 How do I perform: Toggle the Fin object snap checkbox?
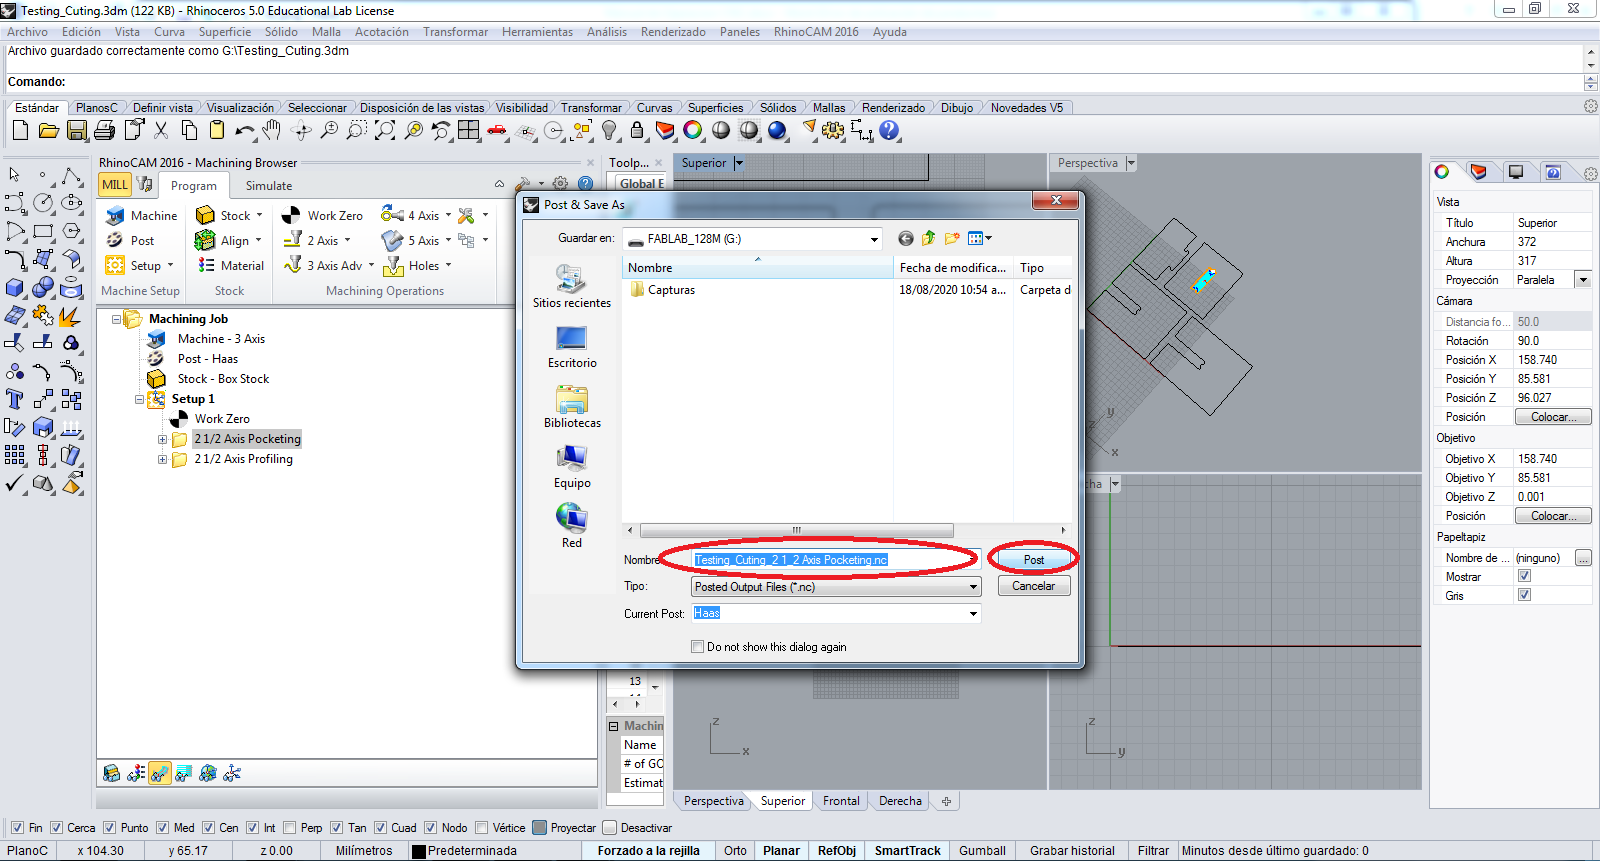(17, 828)
